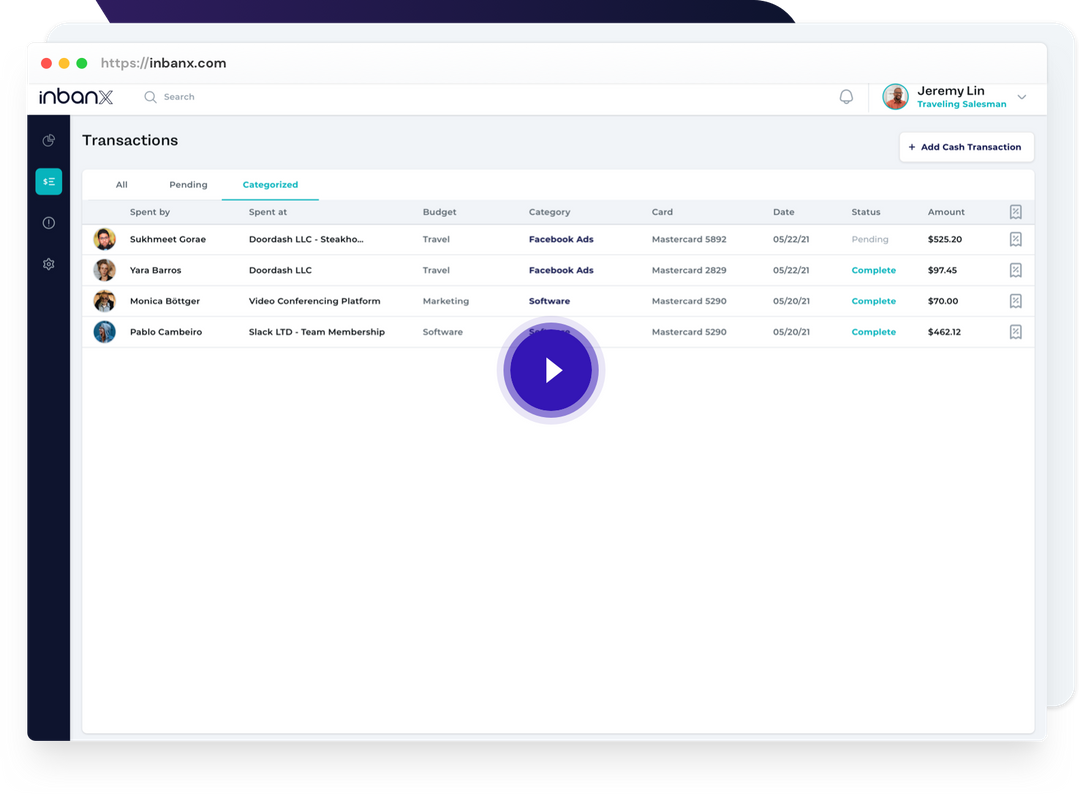This screenshot has height=796, width=1080.
Task: Click the notification bell icon
Action: (846, 96)
